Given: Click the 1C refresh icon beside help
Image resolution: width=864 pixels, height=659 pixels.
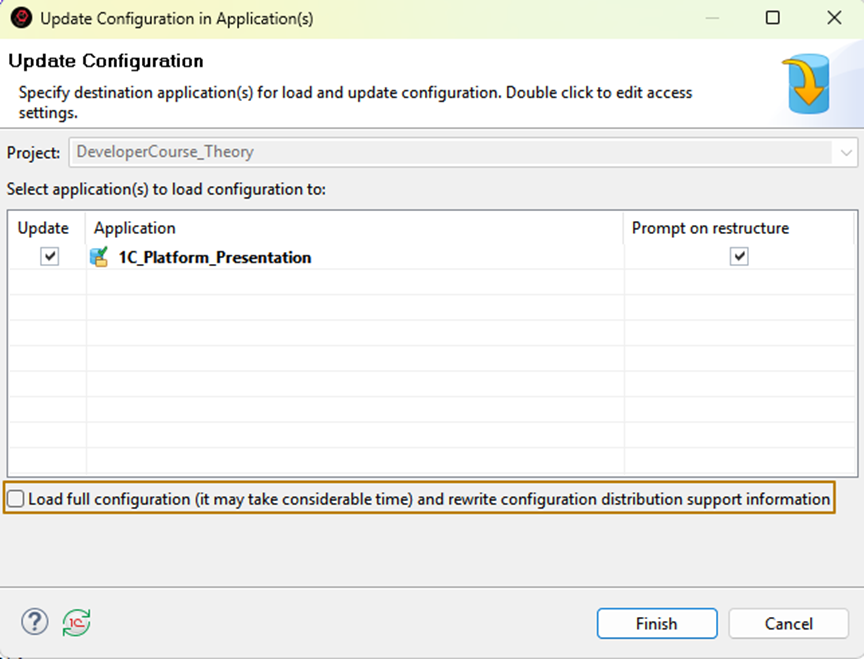Looking at the screenshot, I should (x=76, y=622).
